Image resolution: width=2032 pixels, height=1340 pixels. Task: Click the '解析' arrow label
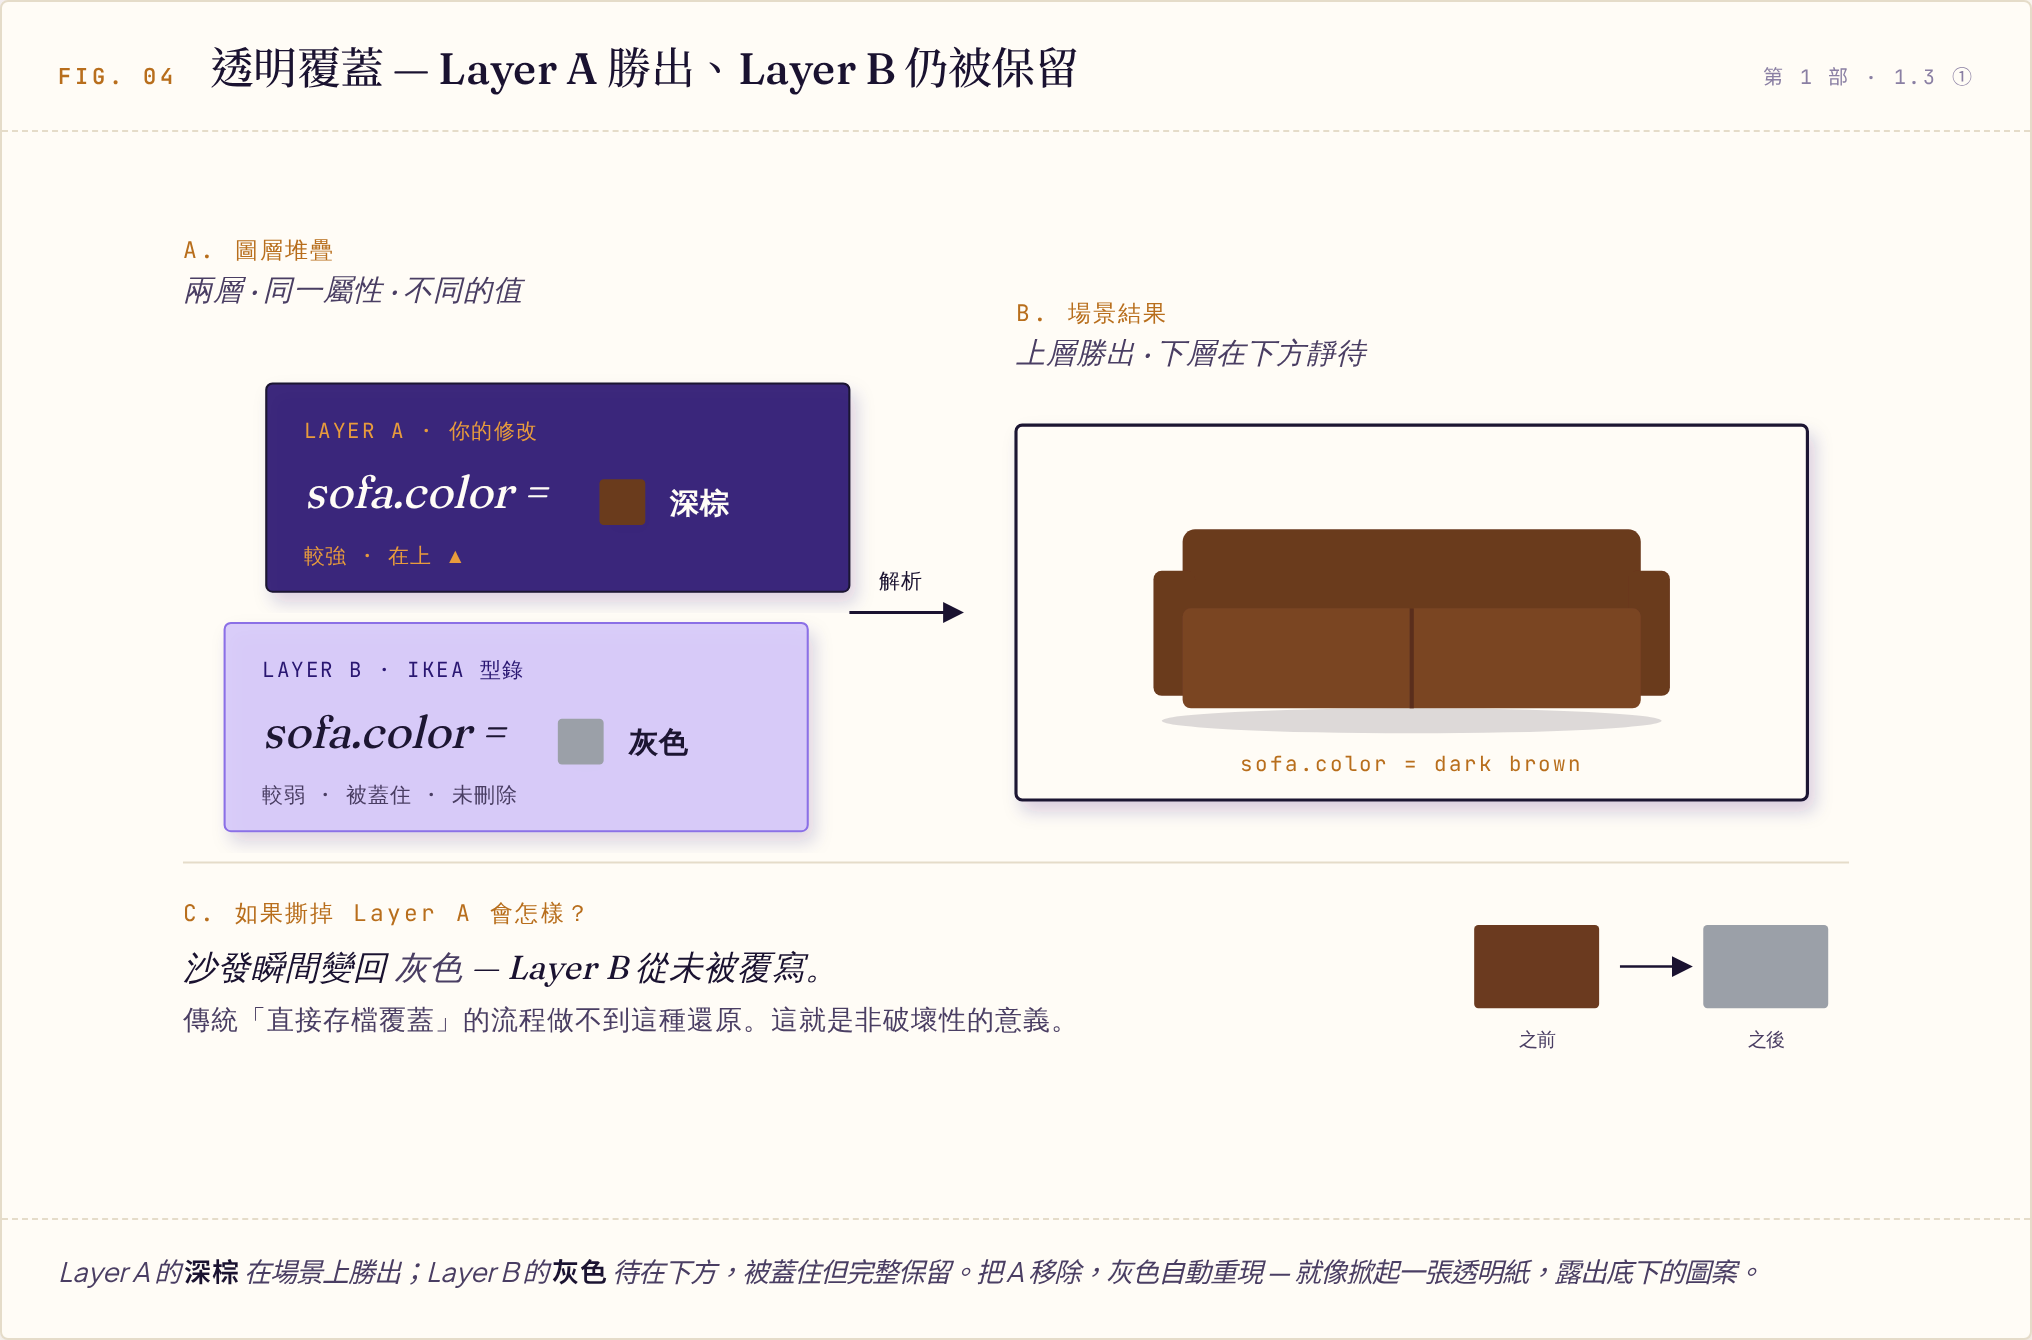pyautogui.click(x=900, y=581)
